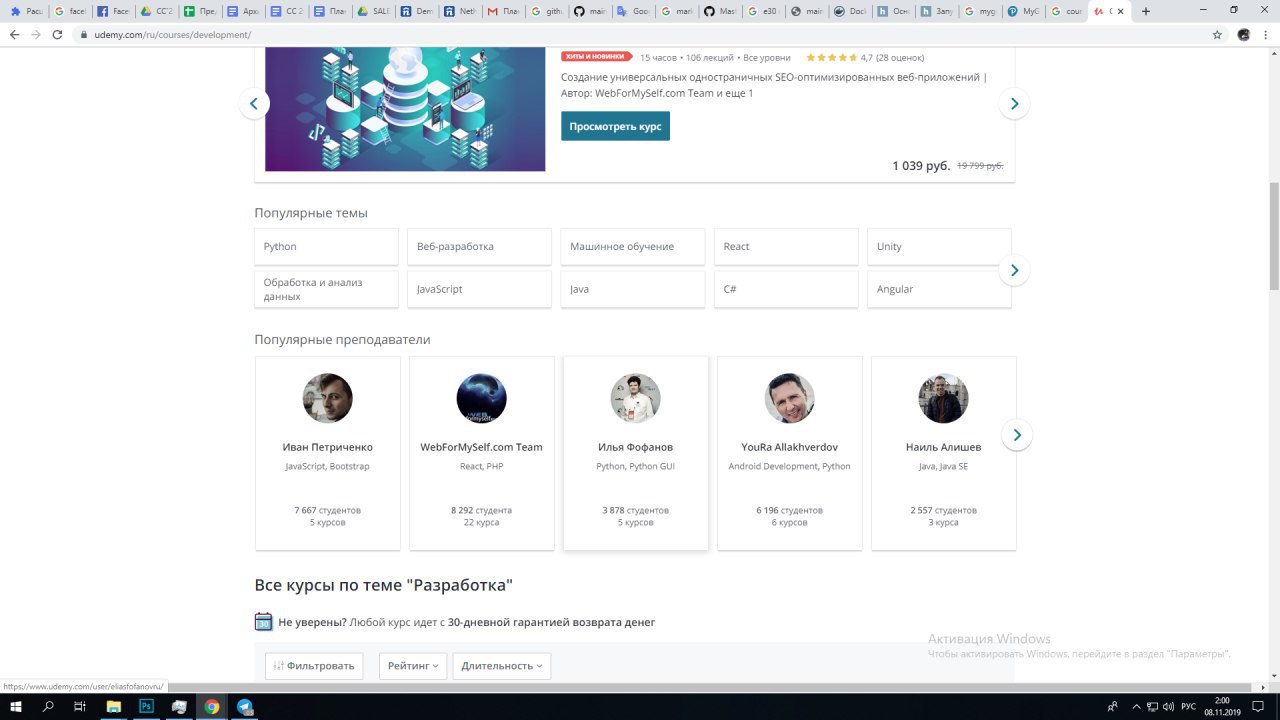Image resolution: width=1280 pixels, height=720 pixels.
Task: Show previous featured course with left arrow
Action: click(x=254, y=104)
